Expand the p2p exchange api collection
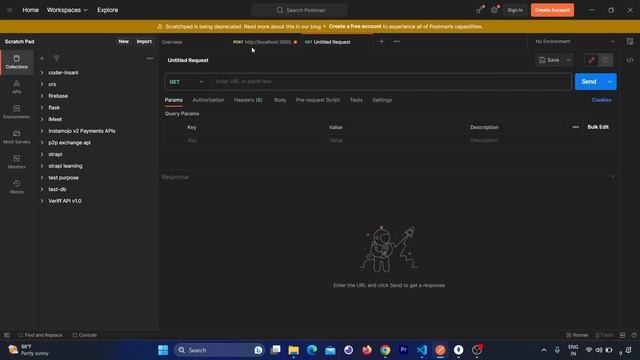Screen dimensions: 640x360 42,143
